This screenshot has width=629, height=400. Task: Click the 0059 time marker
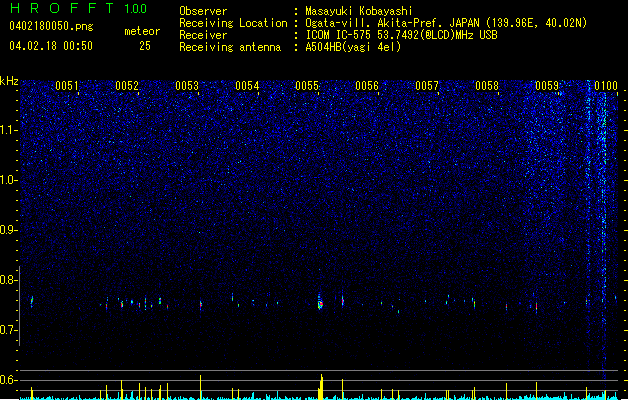(547, 86)
